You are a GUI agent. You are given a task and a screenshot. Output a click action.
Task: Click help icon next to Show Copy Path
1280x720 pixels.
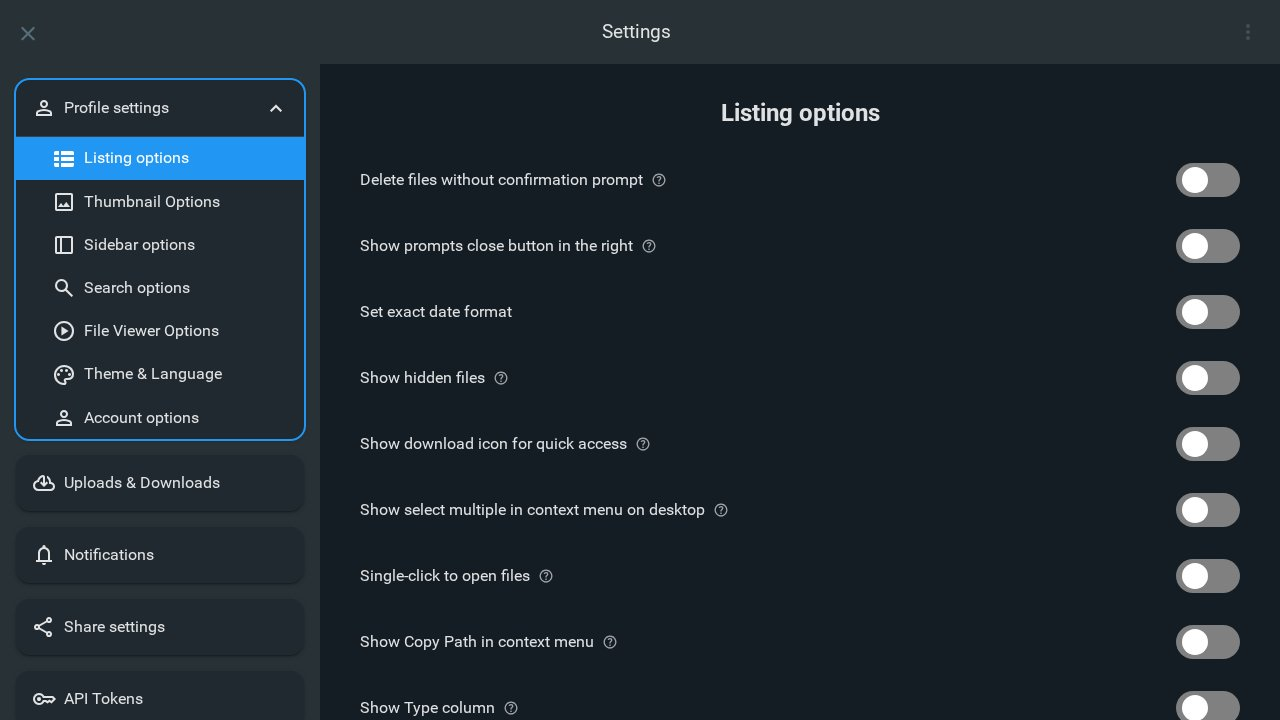coord(610,642)
